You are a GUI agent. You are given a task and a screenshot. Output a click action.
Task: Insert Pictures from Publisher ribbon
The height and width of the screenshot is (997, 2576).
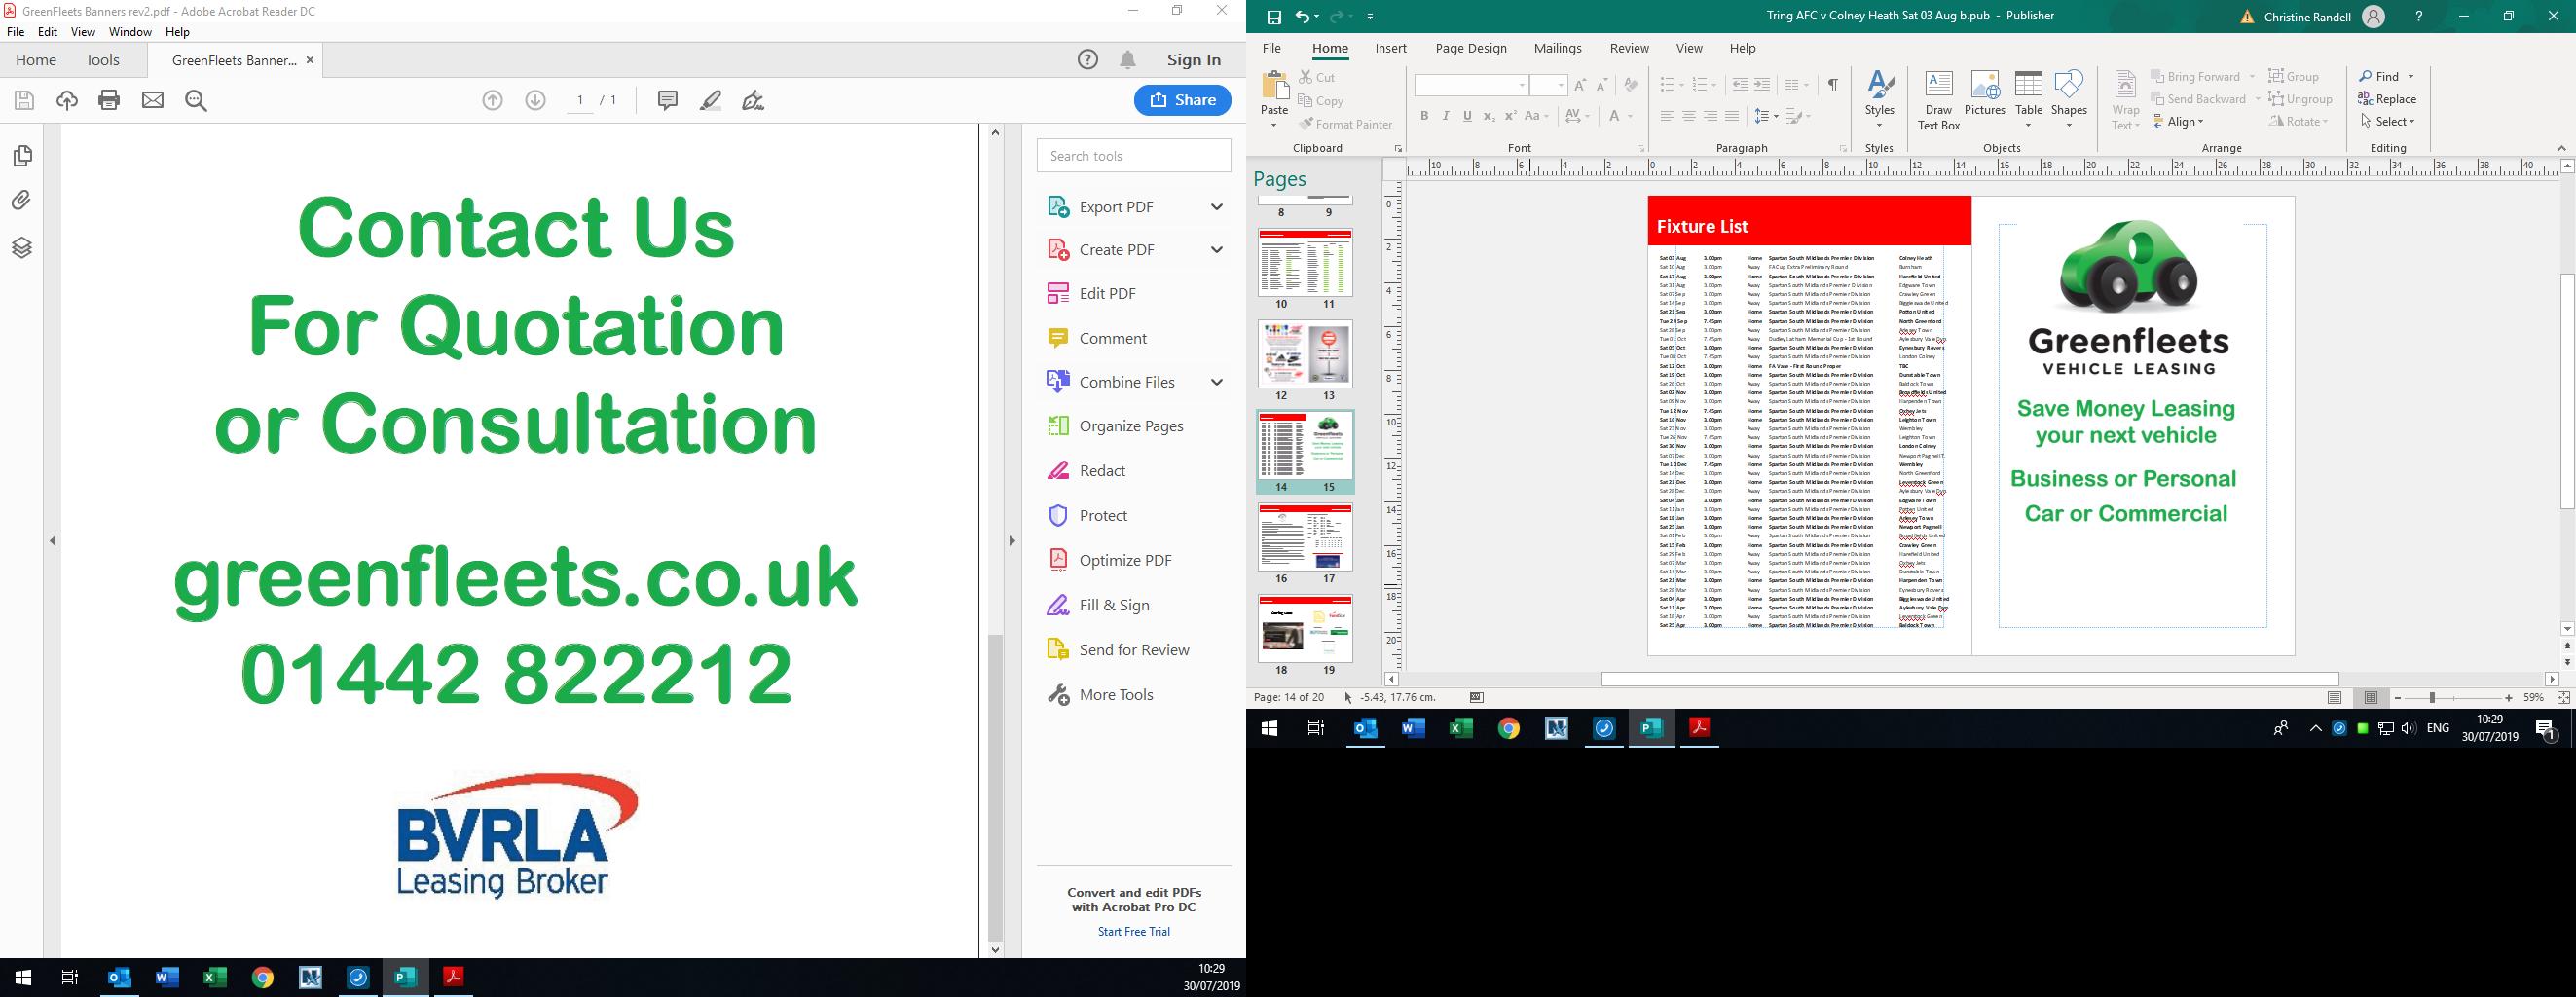pos(1985,93)
